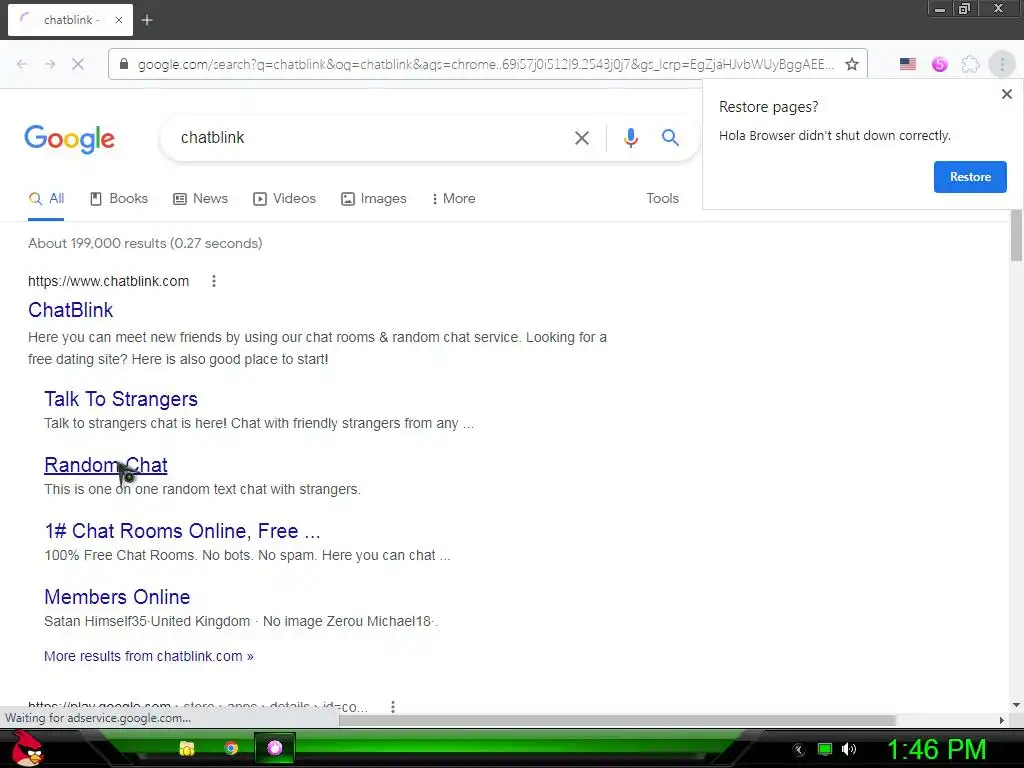The image size is (1024, 768).
Task: Open options for the chatblink.com result
Action: [214, 281]
